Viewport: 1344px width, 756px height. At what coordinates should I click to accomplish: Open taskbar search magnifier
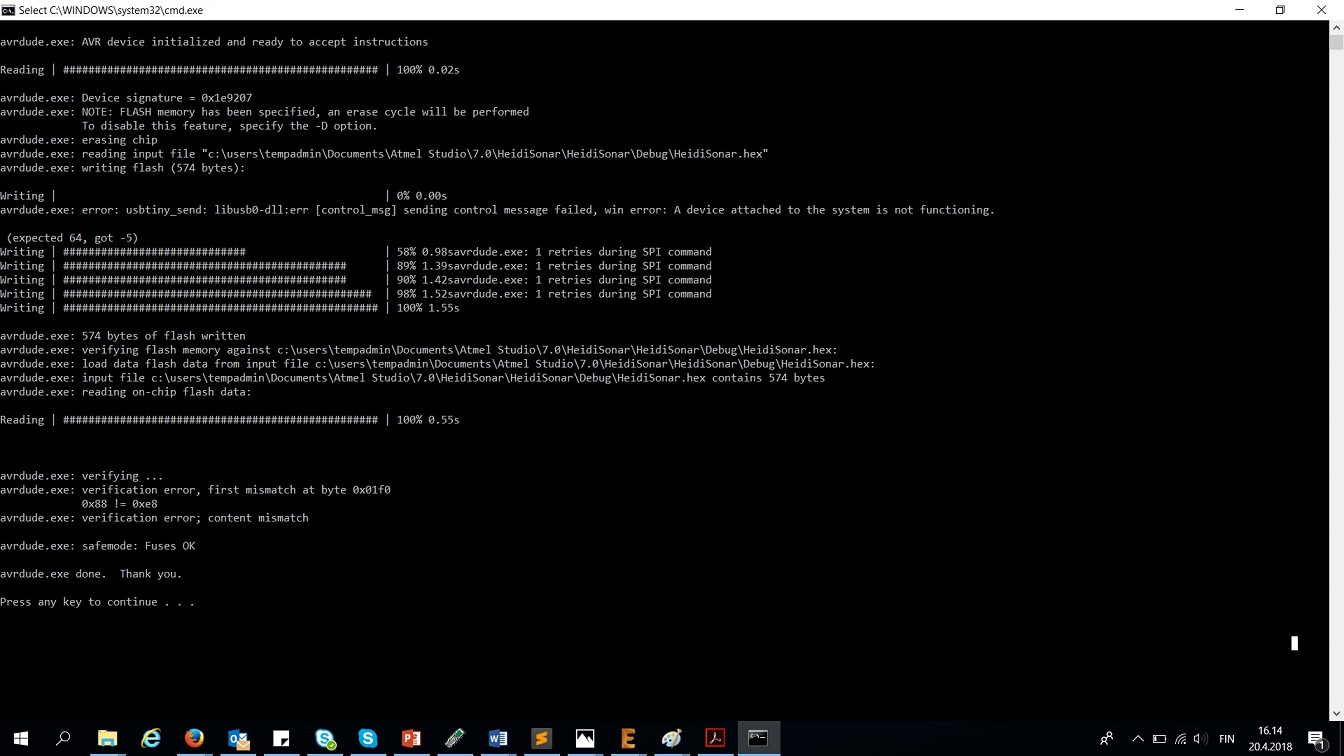[x=63, y=739]
